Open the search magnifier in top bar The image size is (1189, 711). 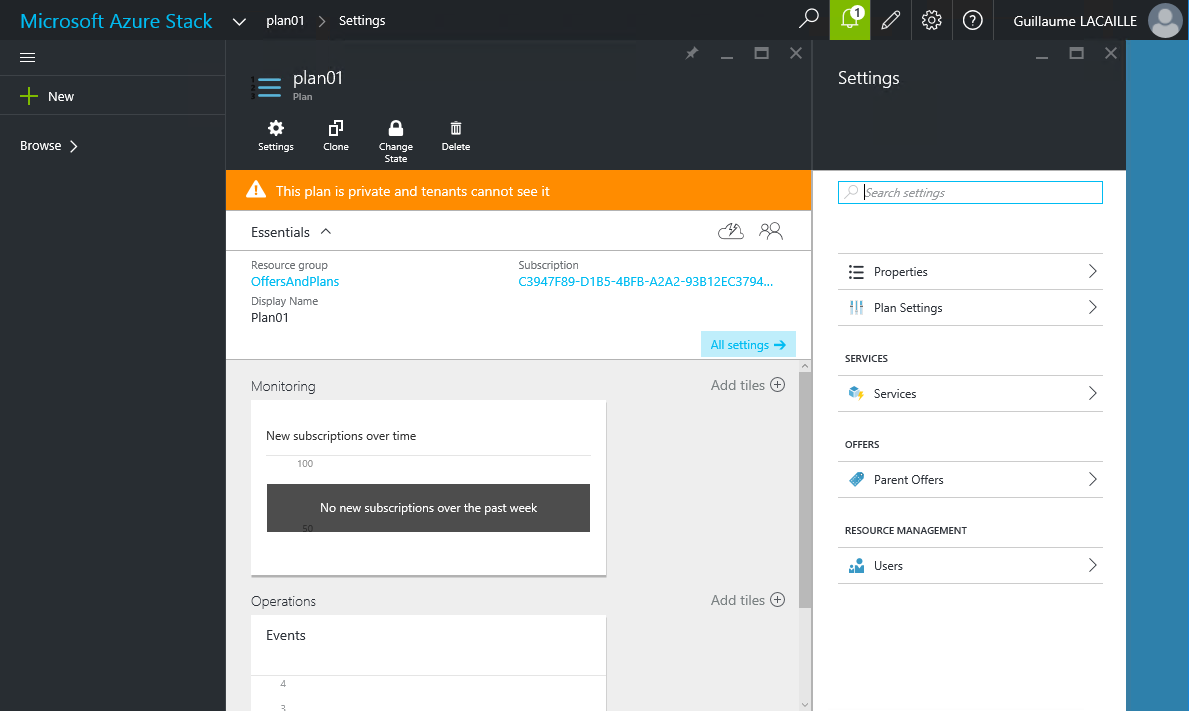point(809,20)
